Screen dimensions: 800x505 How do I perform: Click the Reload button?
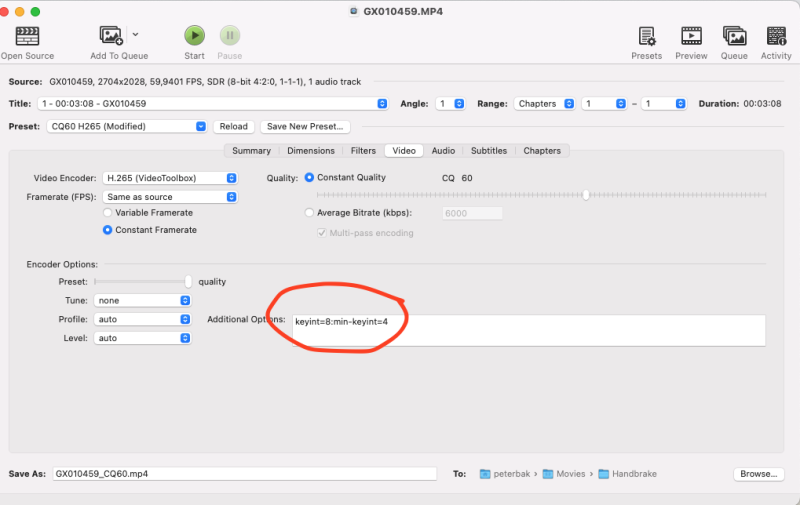(x=234, y=127)
